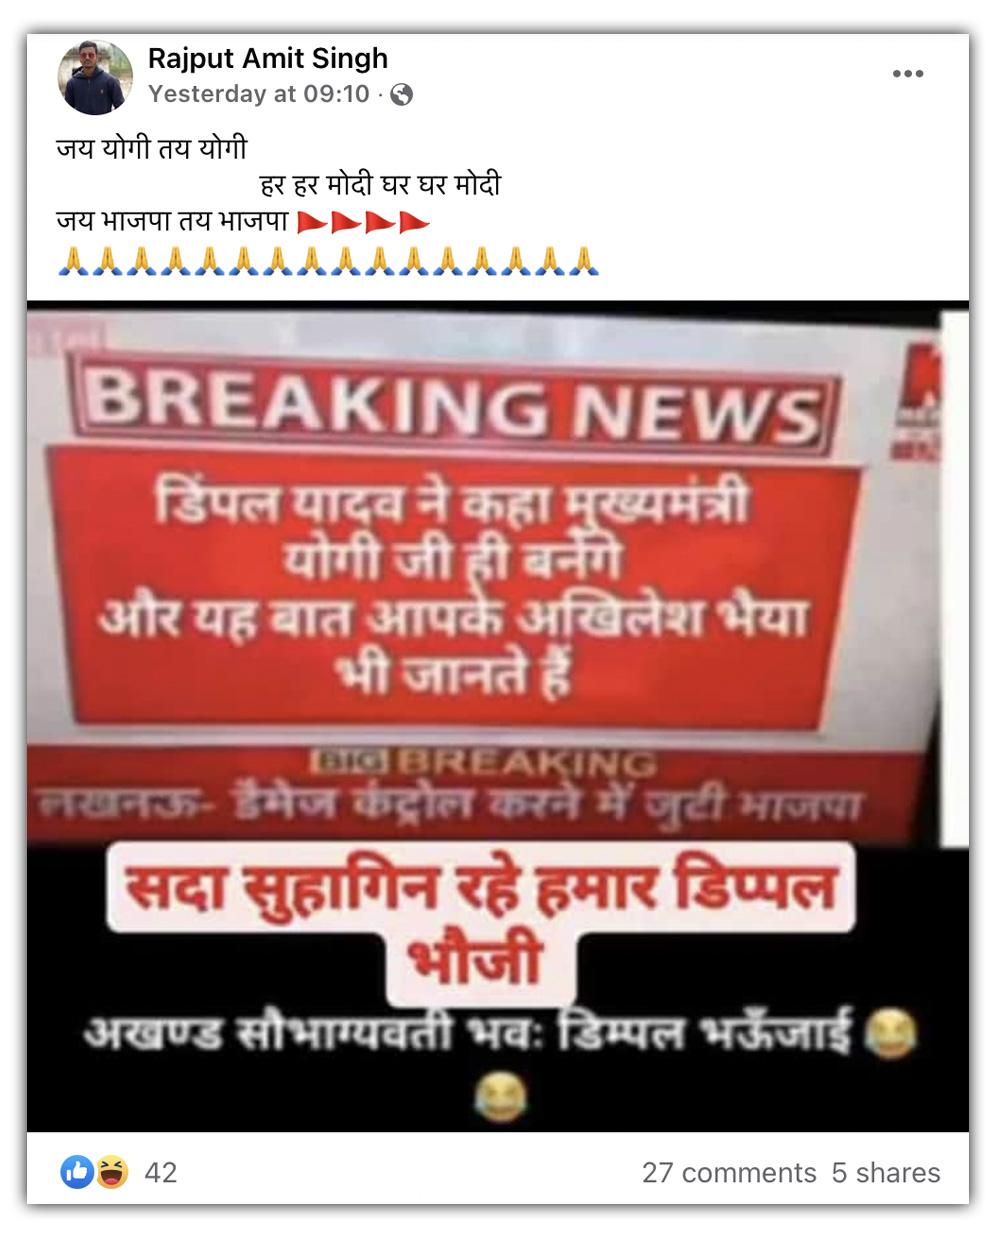Open the Rajput Amit Singh profile link
The height and width of the screenshot is (1238, 996).
pyautogui.click(x=268, y=59)
